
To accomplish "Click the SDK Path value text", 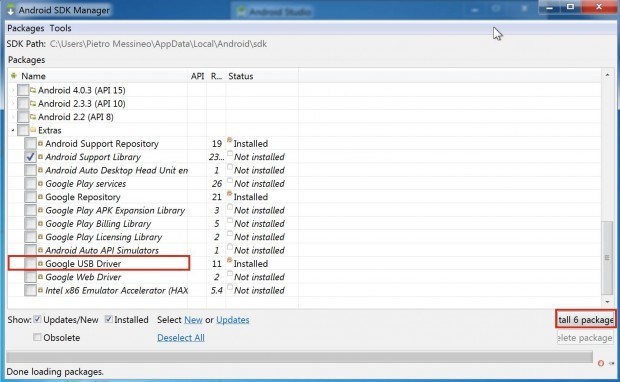I will [x=158, y=44].
